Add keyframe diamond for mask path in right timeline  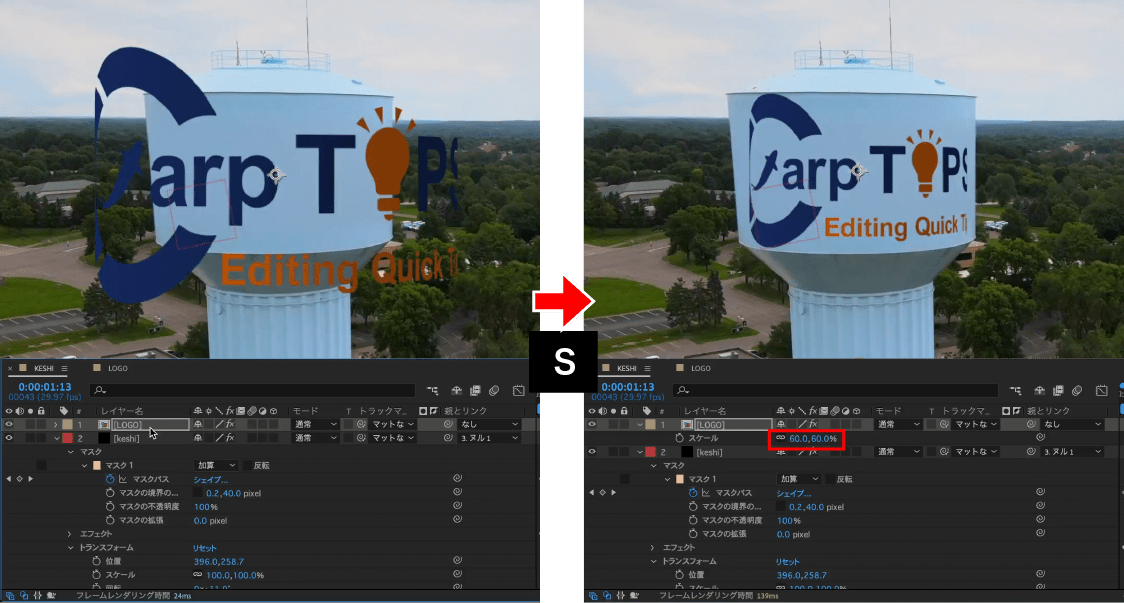click(x=602, y=493)
